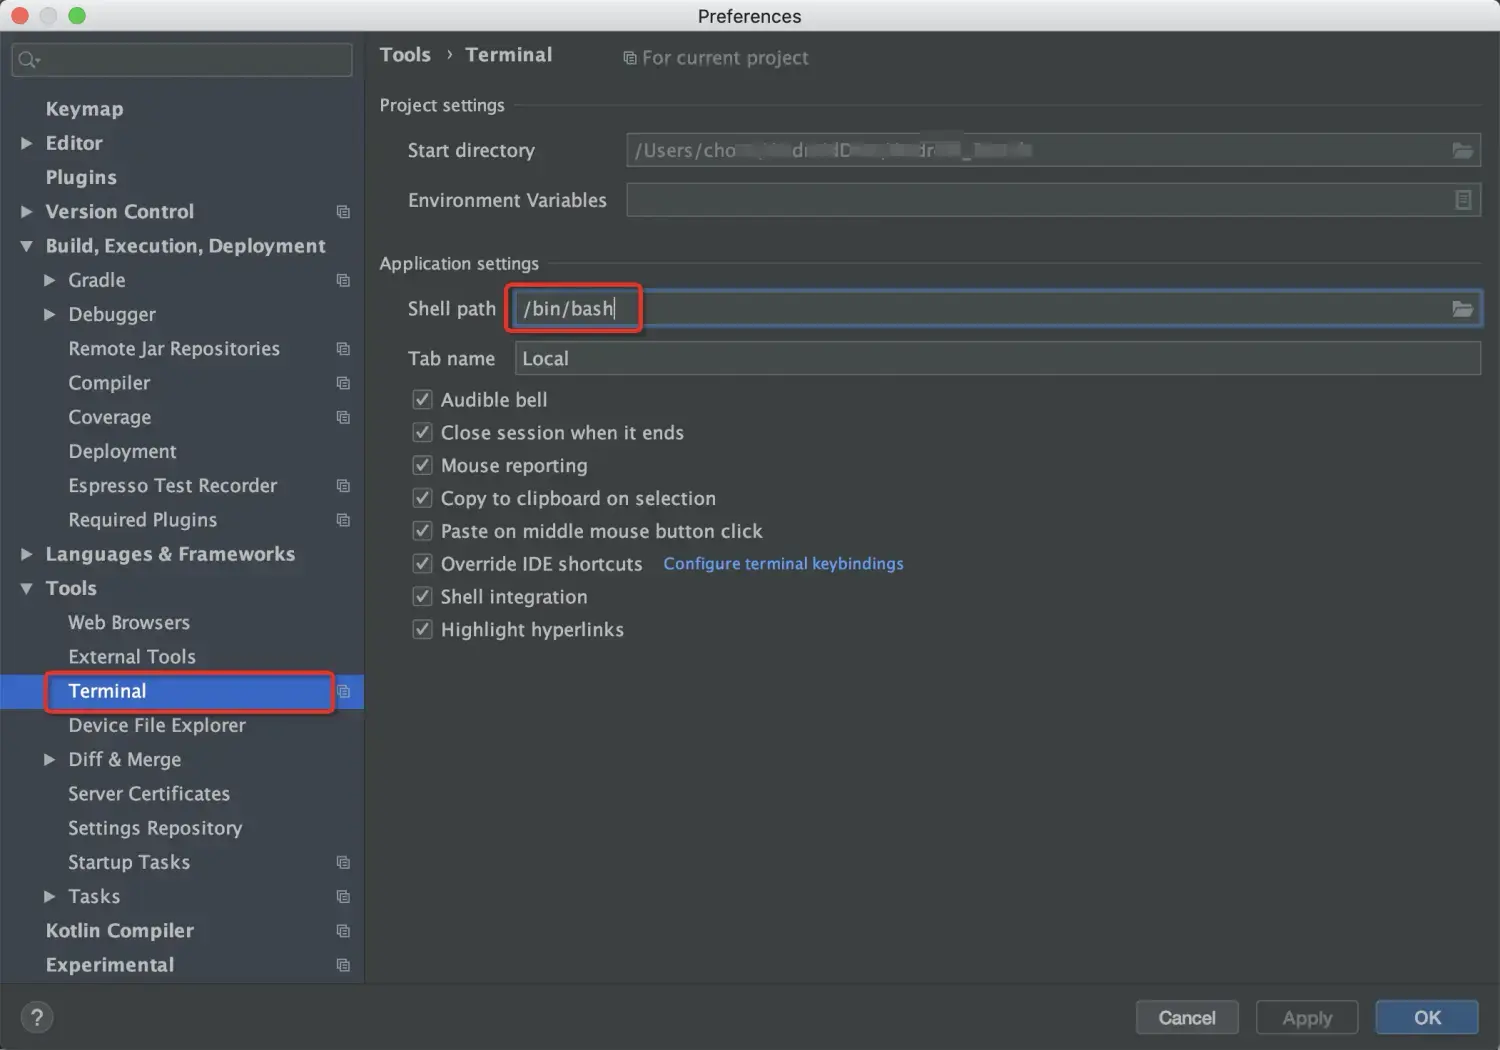Image resolution: width=1500 pixels, height=1050 pixels.
Task: Open the Start directory folder browser
Action: [1463, 150]
